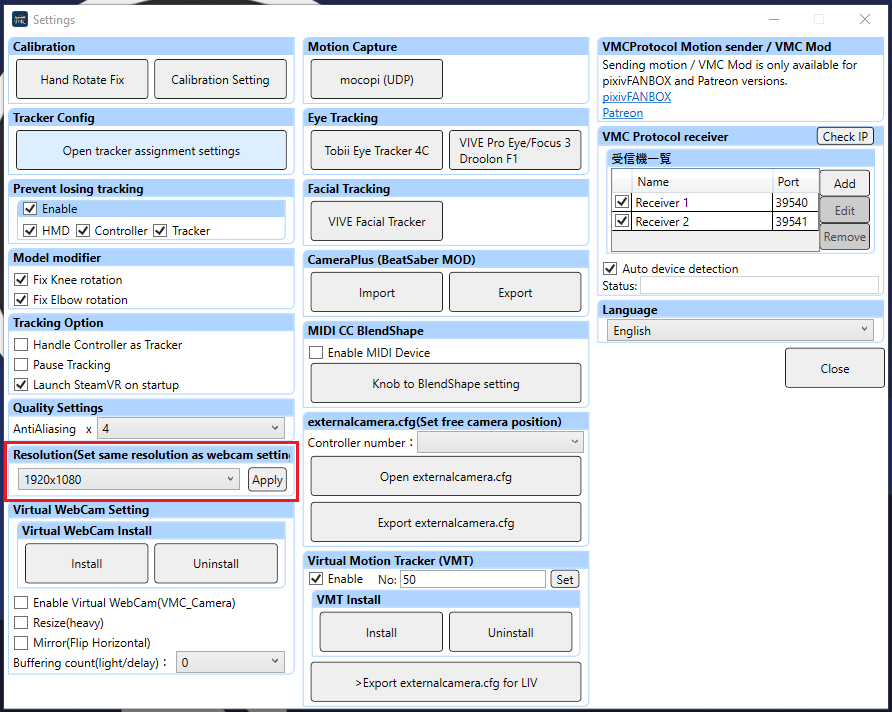
Task: Open the pixivFANBOX link
Action: click(636, 97)
